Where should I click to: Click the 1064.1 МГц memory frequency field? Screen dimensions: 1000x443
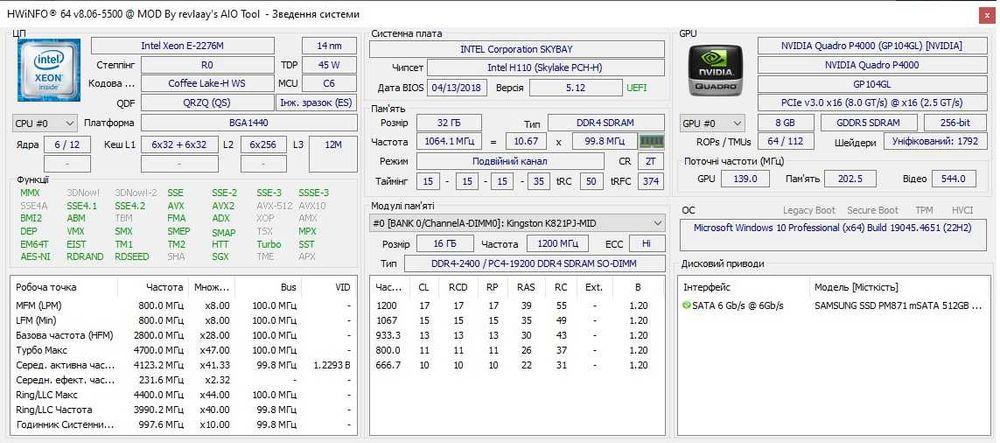[449, 142]
